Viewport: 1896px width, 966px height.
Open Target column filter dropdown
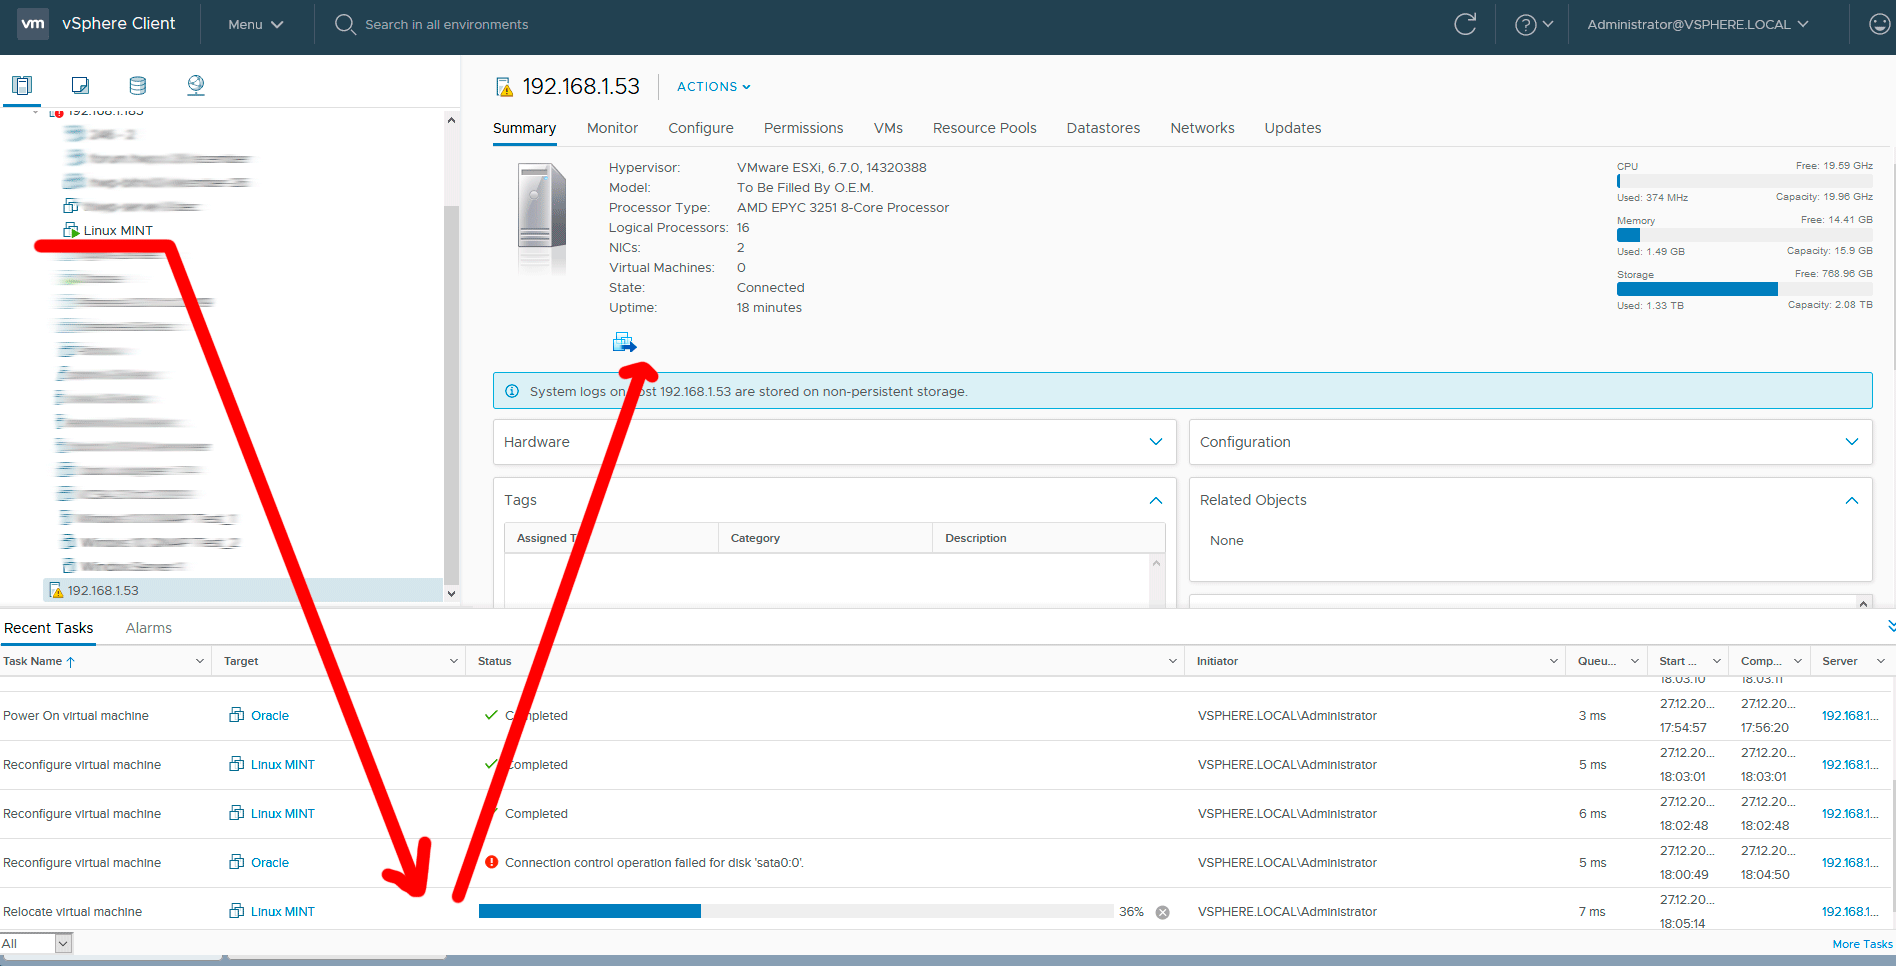(x=453, y=661)
